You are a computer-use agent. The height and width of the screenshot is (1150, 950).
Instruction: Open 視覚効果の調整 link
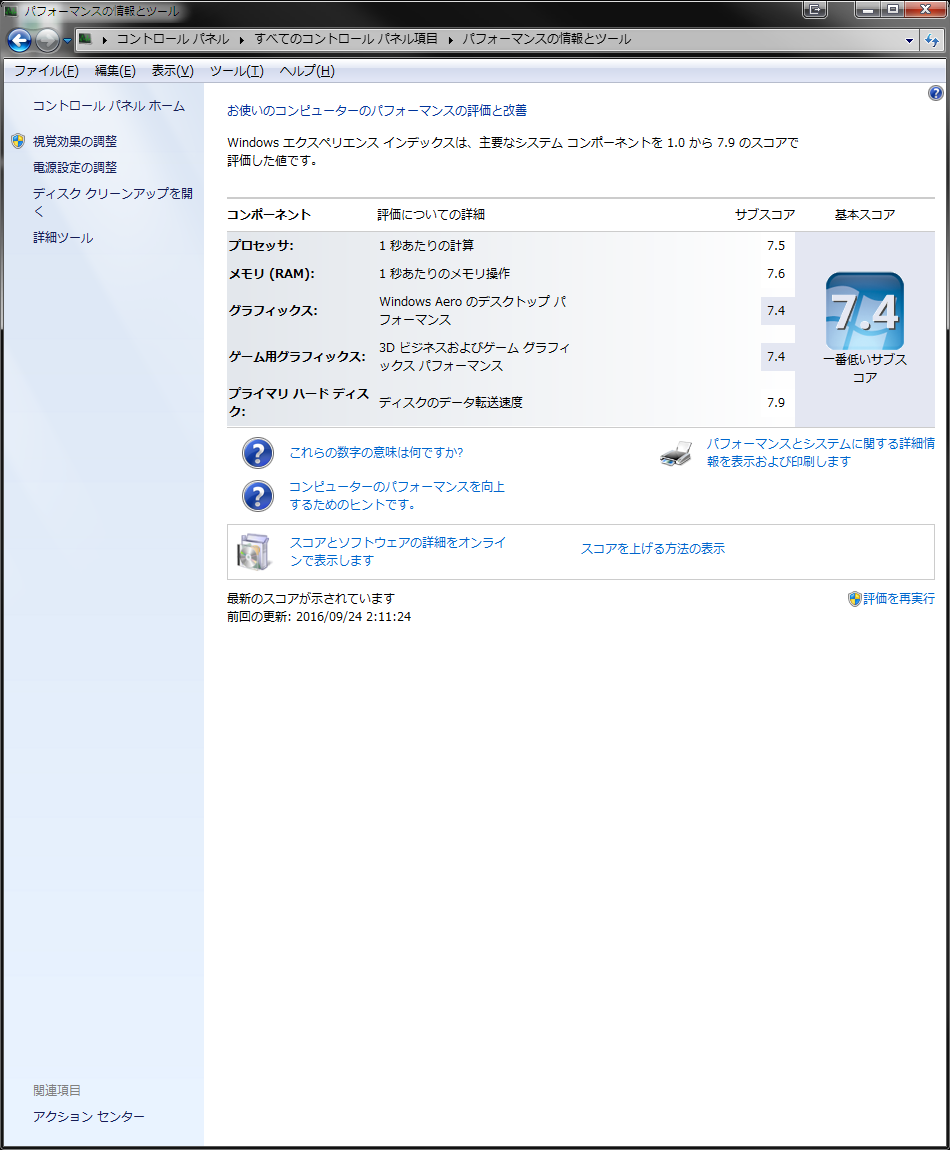coord(75,142)
